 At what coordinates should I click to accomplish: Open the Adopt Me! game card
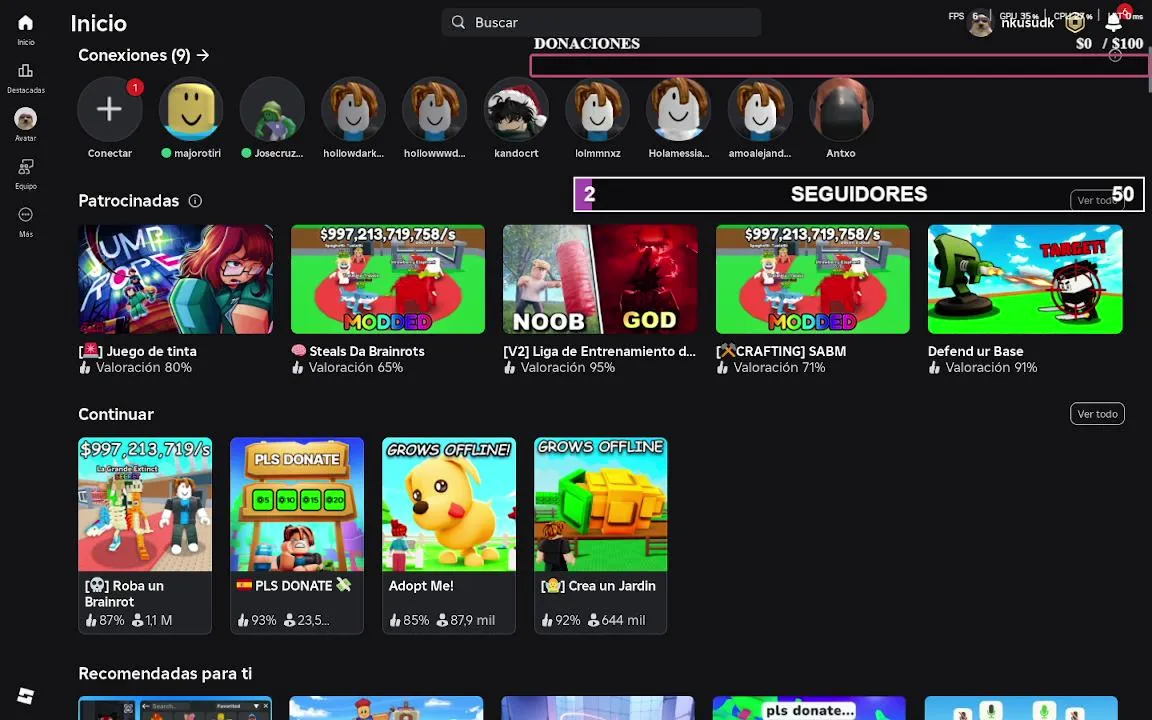pos(449,535)
